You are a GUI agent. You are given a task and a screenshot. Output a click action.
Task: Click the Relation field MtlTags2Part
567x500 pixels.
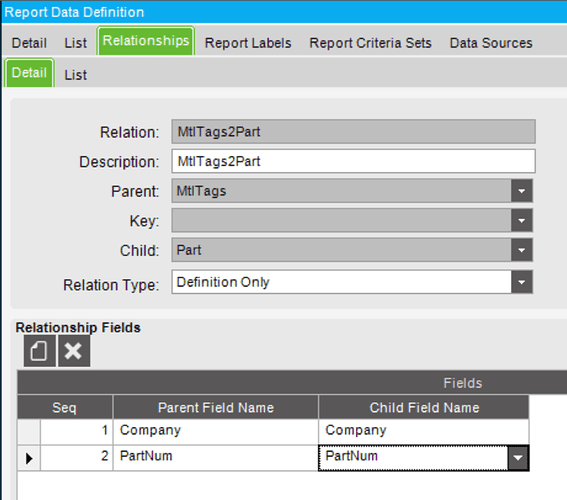pyautogui.click(x=353, y=132)
